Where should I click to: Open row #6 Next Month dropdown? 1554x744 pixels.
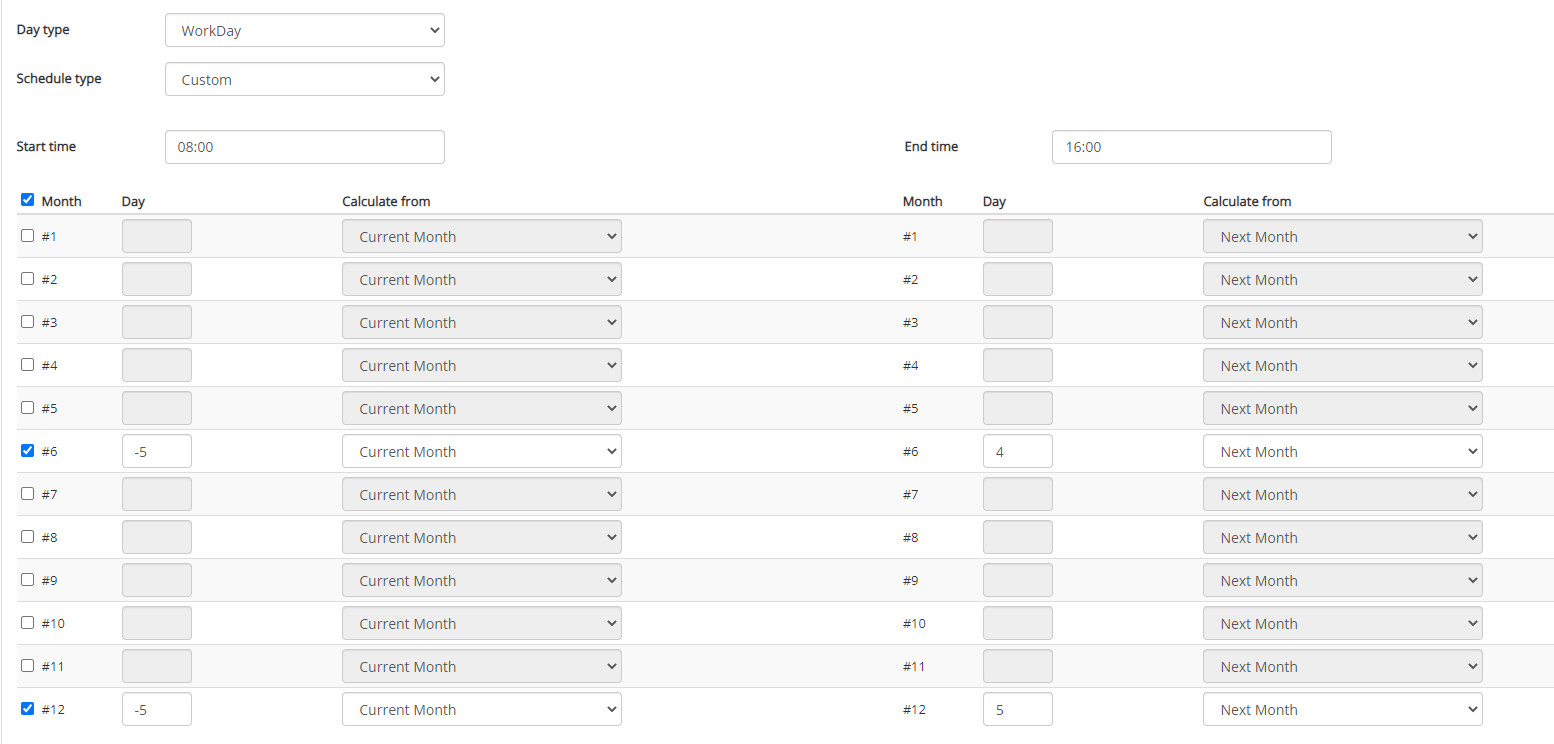pyautogui.click(x=1343, y=451)
